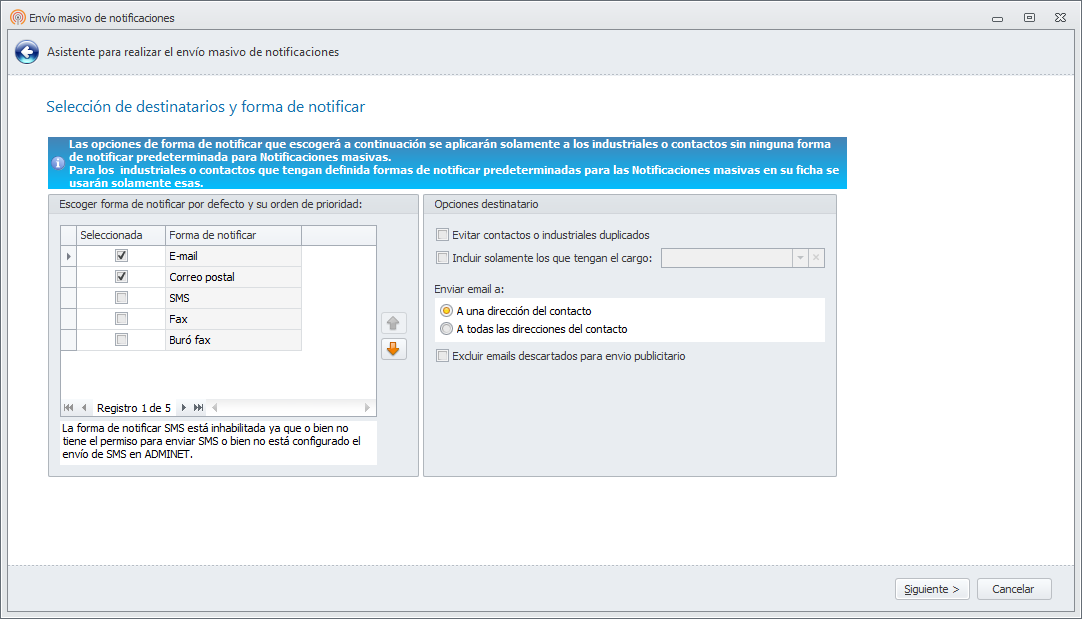
Task: Select the E-mail row text
Action: [x=184, y=256]
